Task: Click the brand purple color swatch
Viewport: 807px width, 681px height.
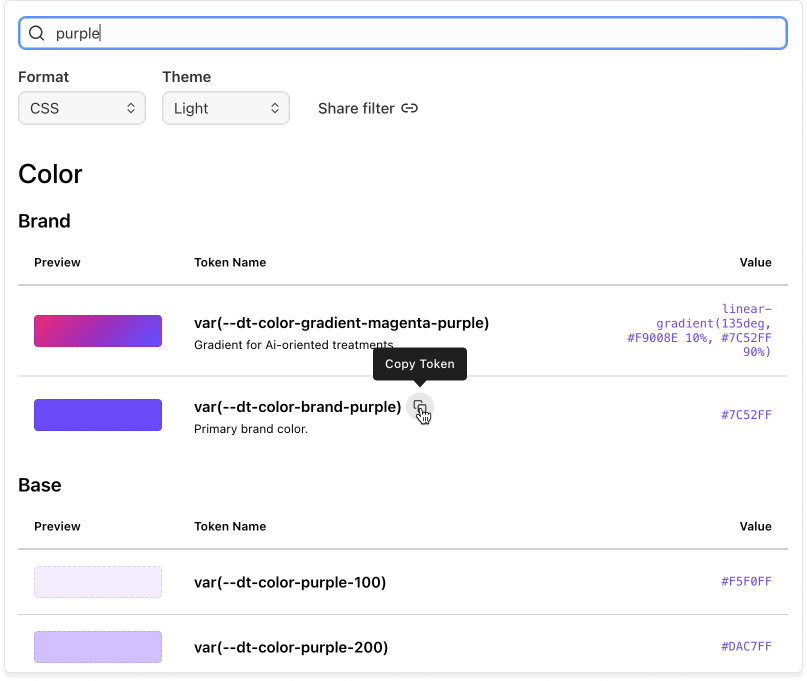Action: pyautogui.click(x=98, y=415)
